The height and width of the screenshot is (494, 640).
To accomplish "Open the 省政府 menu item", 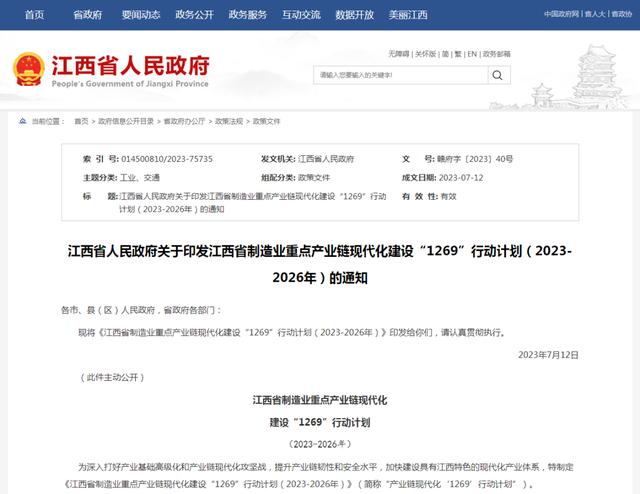I will pos(88,15).
